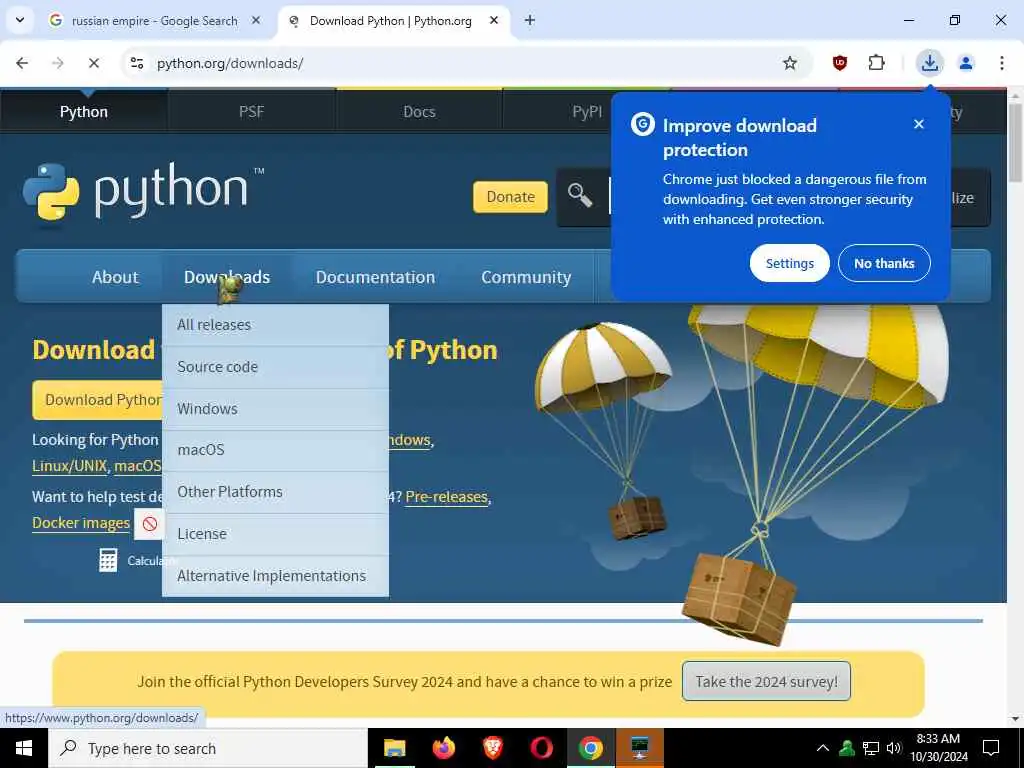Click the No thanks button
This screenshot has height=768, width=1024.
pos(884,263)
